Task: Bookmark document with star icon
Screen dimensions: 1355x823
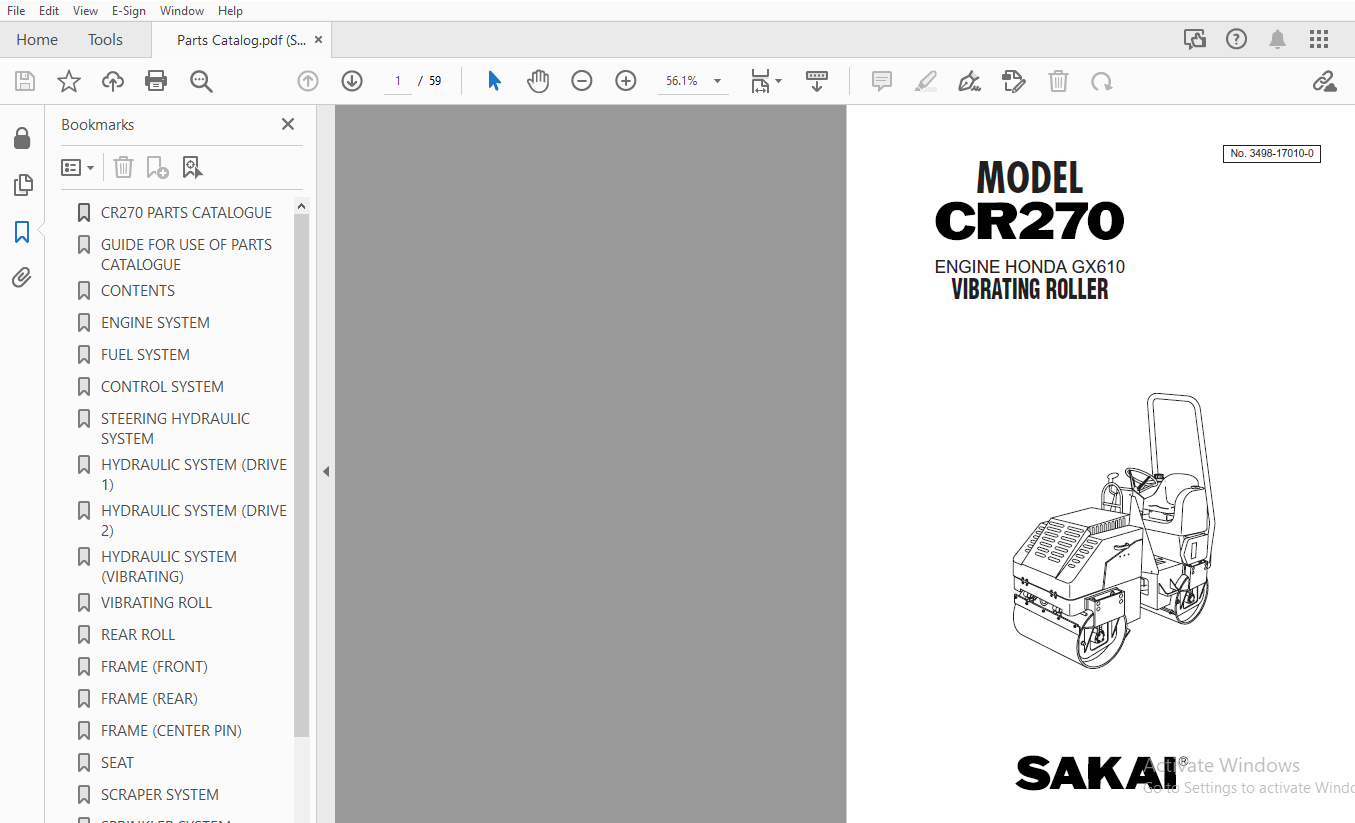Action: [x=69, y=81]
